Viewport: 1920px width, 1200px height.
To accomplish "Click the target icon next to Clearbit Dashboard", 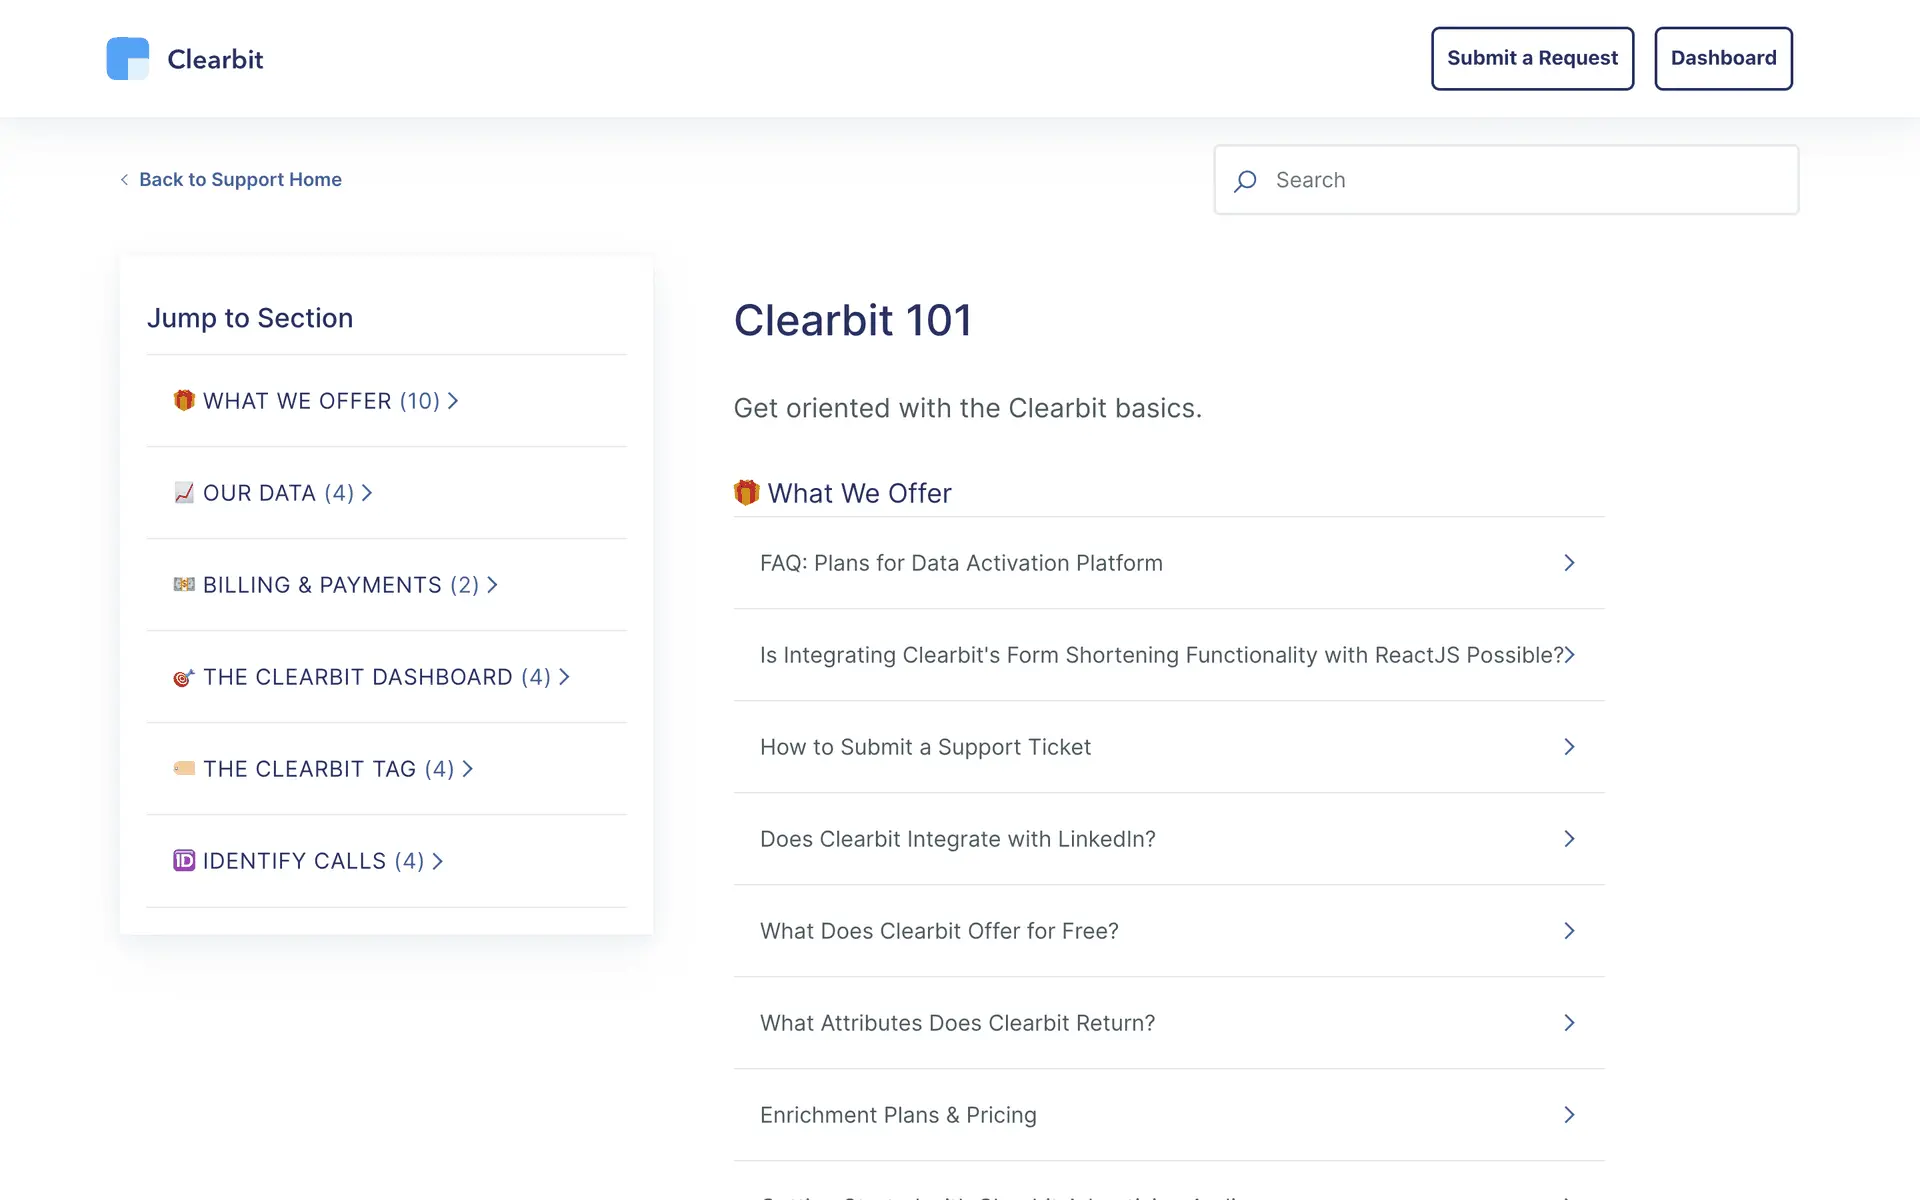I will (x=184, y=678).
